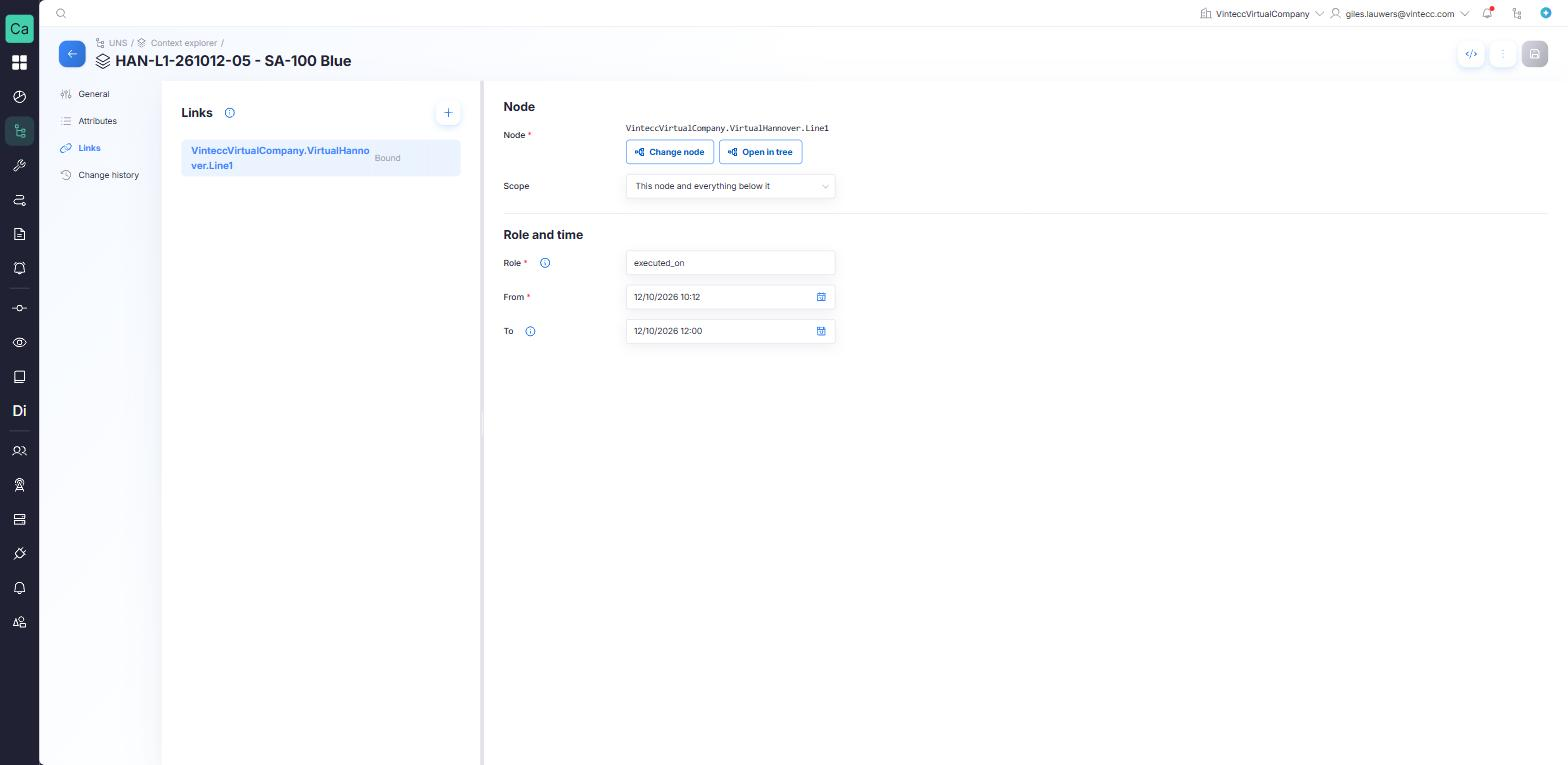This screenshot has height=765, width=1568.
Task: Click the Open in tree button
Action: (x=760, y=152)
